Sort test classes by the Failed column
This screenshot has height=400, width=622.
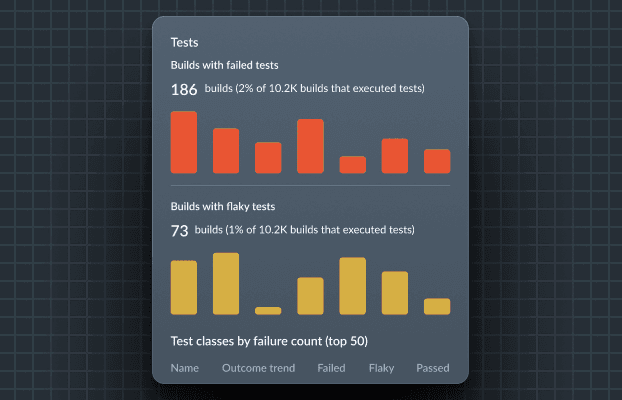331,368
